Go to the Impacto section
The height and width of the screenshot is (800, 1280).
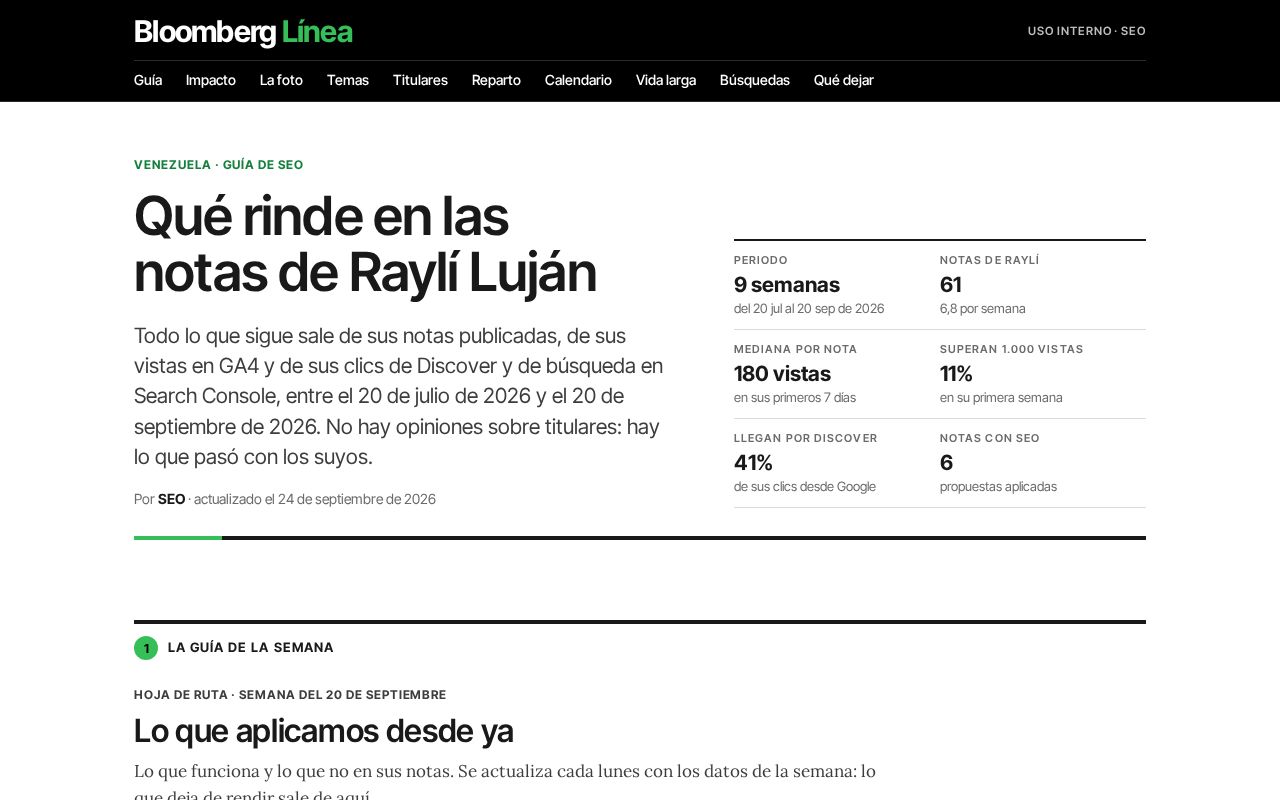(211, 80)
